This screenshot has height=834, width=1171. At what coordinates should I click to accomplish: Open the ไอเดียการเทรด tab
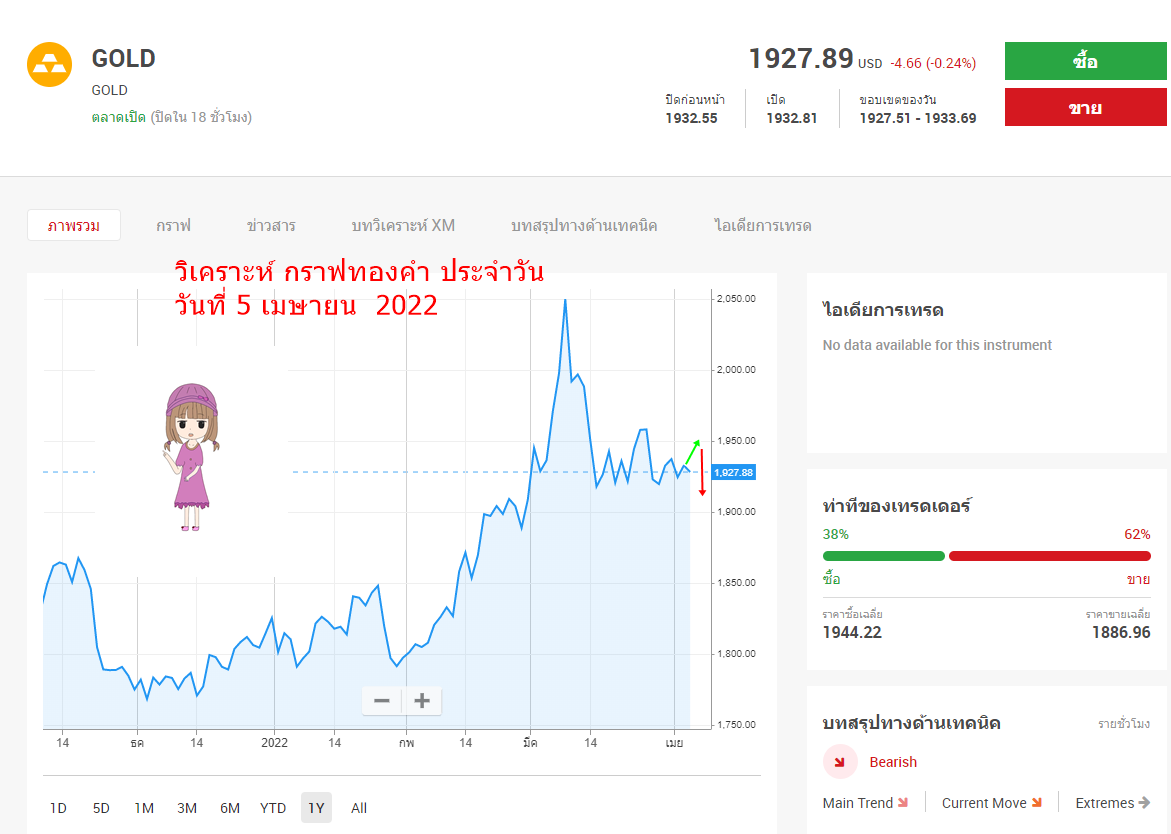pos(762,225)
